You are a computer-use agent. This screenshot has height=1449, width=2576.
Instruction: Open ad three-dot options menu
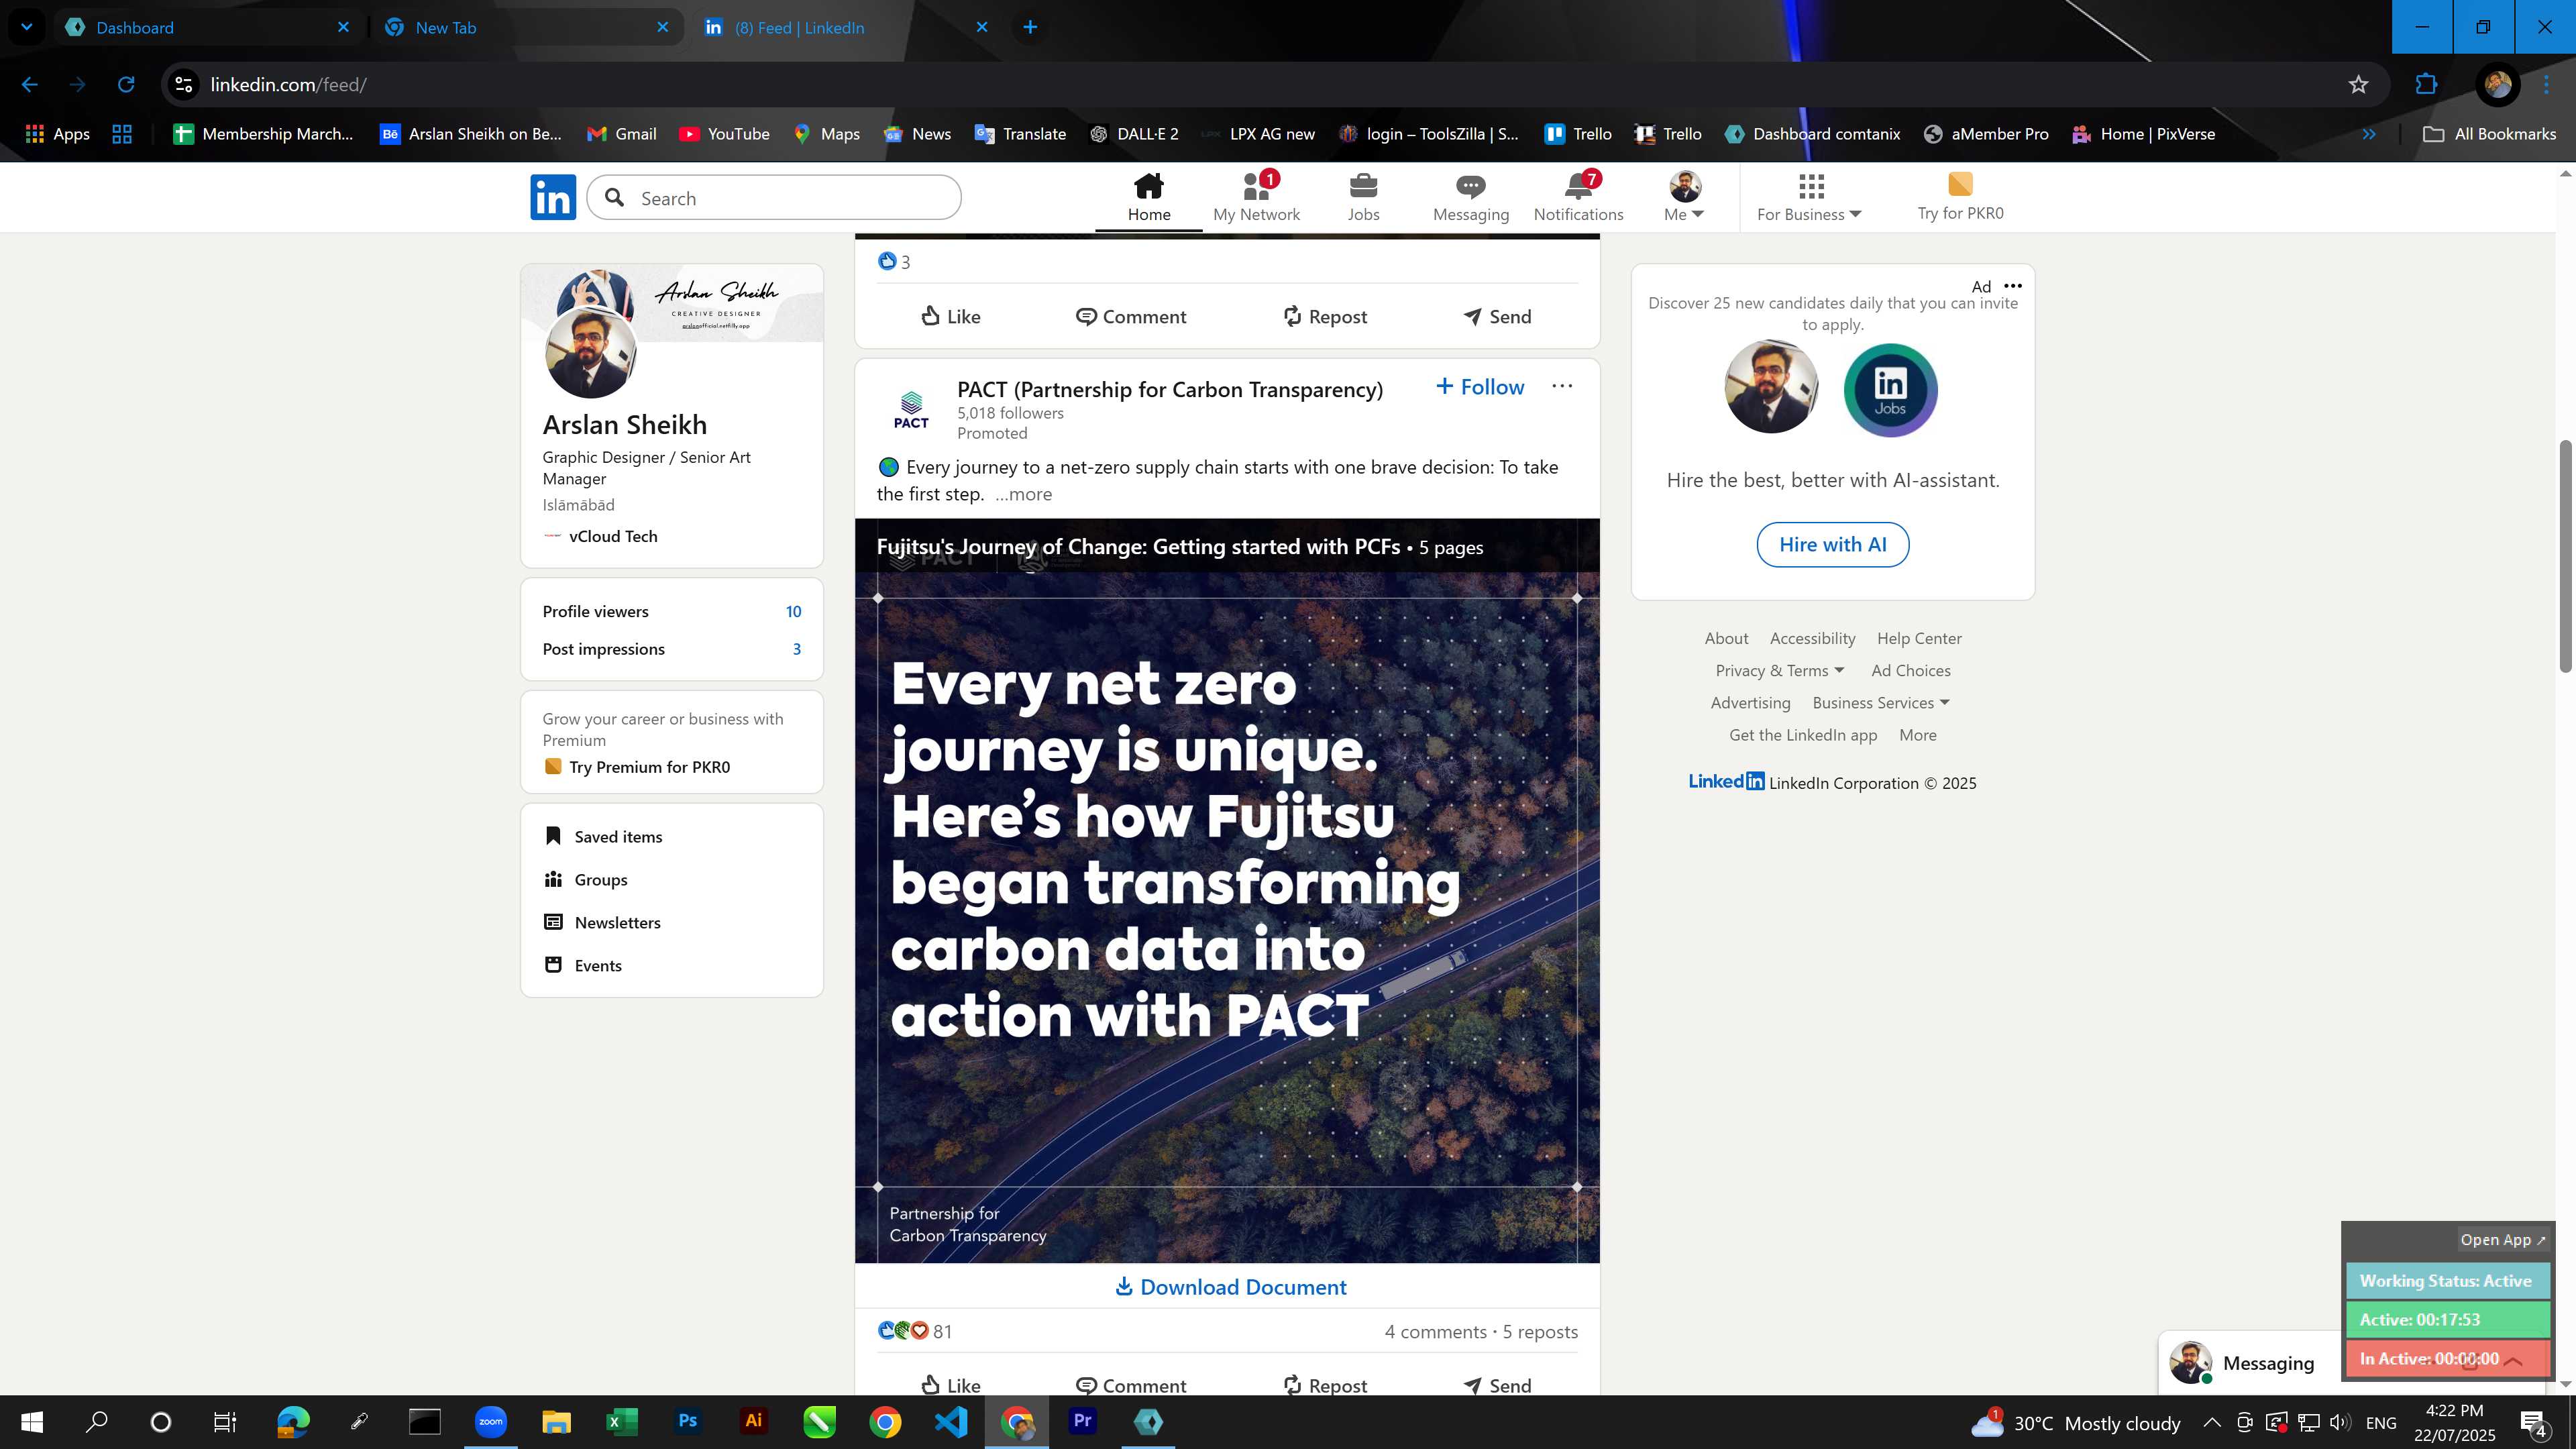click(2012, 286)
